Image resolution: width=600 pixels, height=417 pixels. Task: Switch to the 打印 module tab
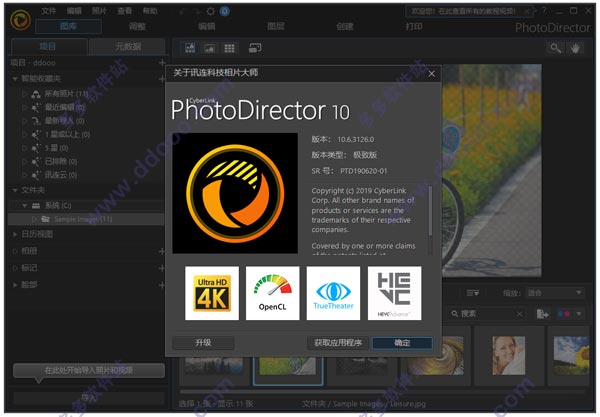pos(414,26)
